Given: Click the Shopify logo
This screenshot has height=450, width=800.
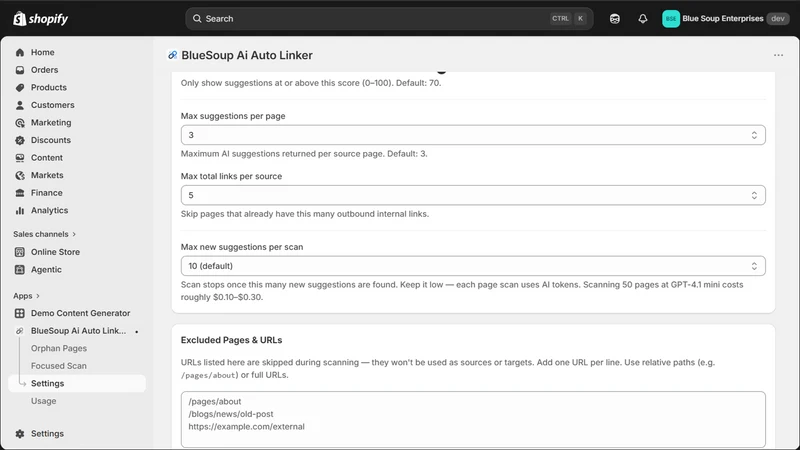Looking at the screenshot, I should pyautogui.click(x=41, y=19).
